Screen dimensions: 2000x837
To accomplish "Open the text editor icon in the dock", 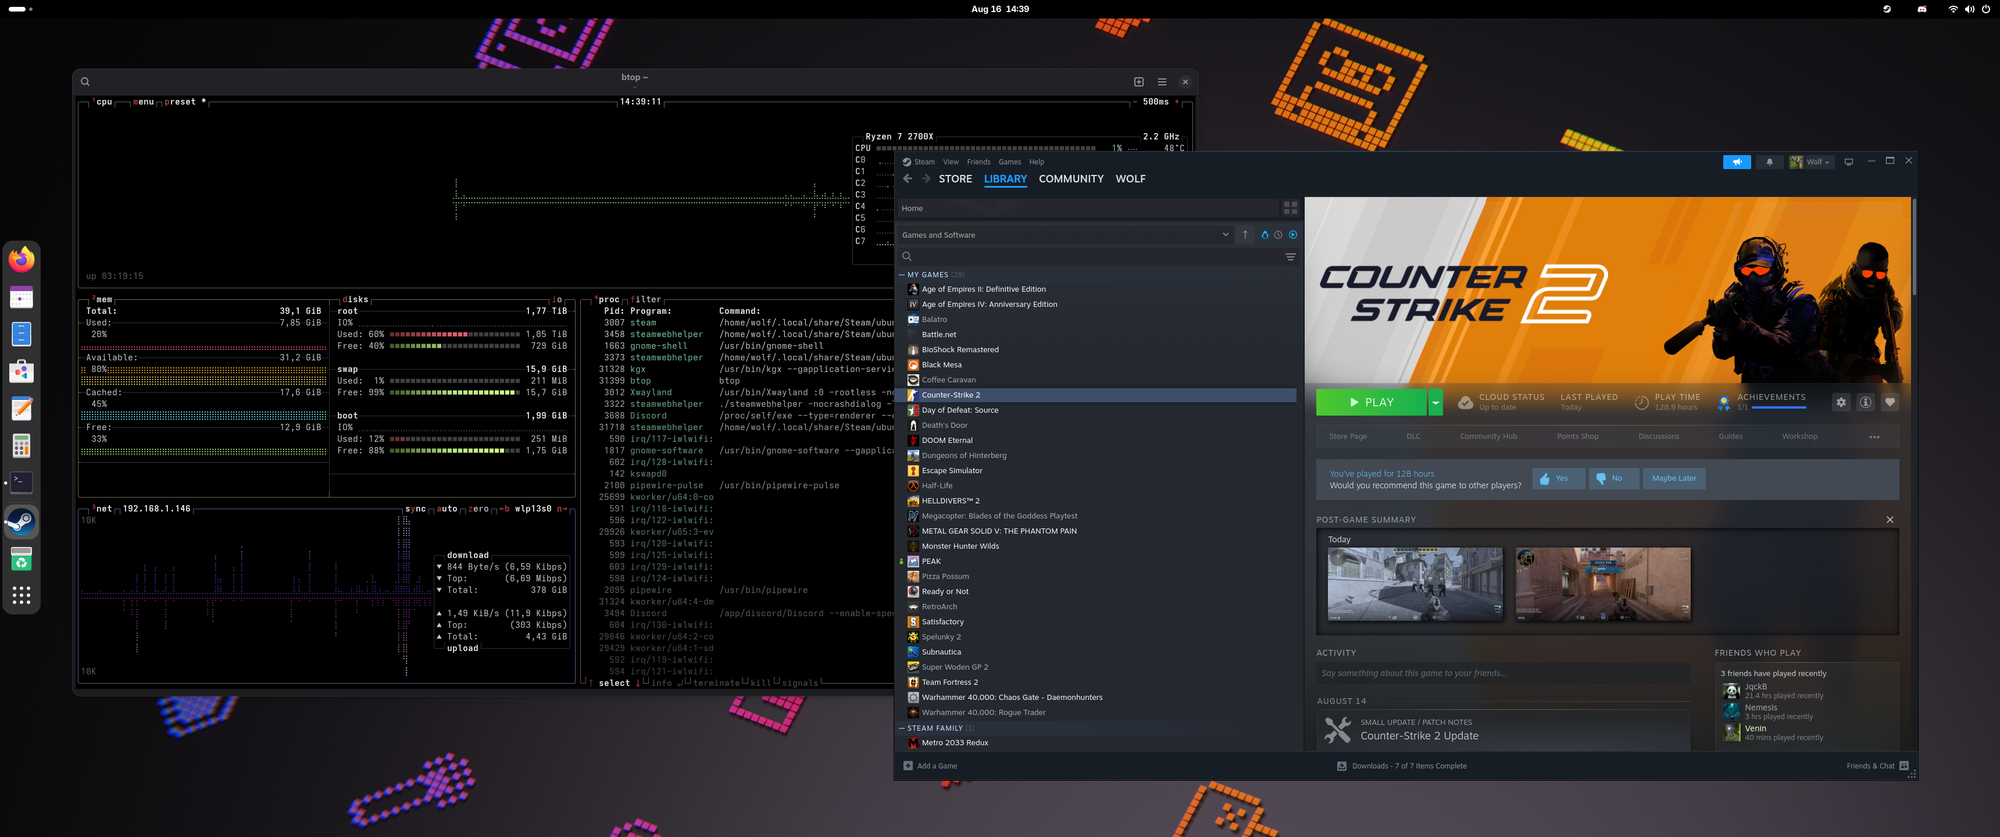I will coord(21,408).
